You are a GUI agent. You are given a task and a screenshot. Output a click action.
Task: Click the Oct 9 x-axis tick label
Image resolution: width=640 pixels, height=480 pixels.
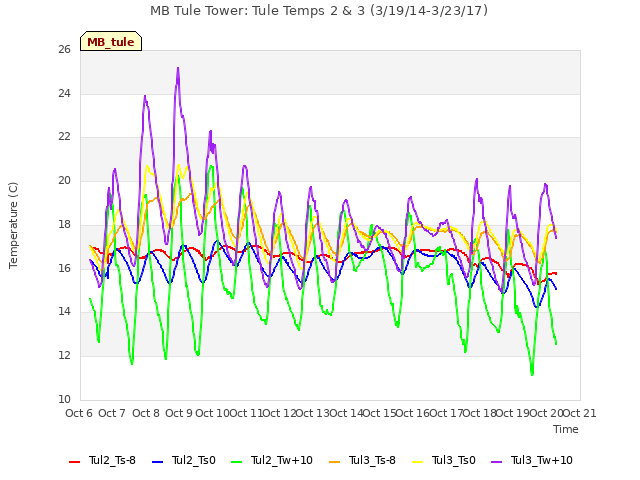point(179,413)
